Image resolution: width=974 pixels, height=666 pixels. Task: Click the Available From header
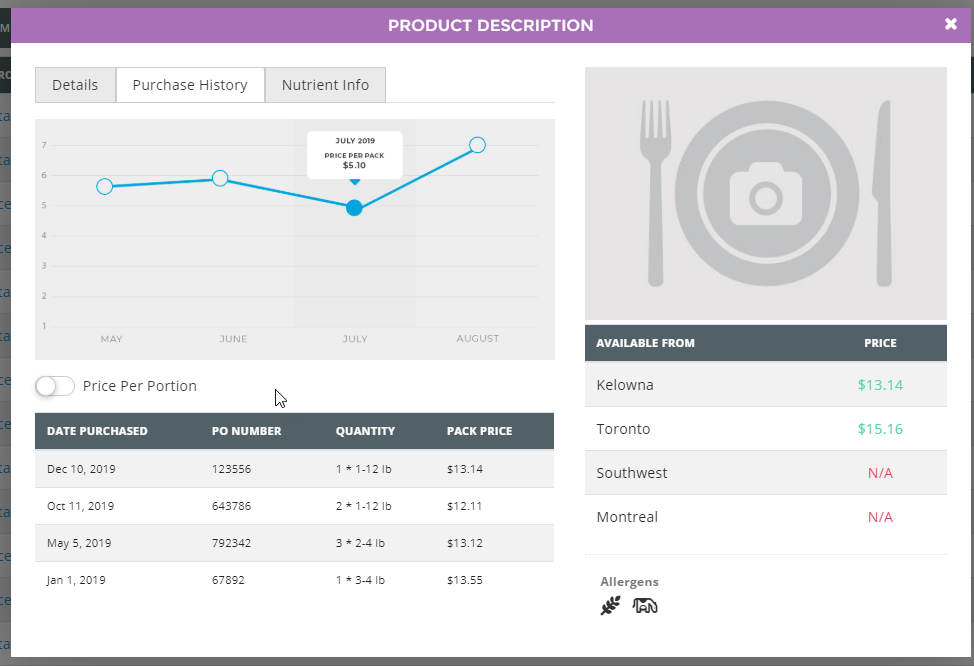click(x=645, y=343)
